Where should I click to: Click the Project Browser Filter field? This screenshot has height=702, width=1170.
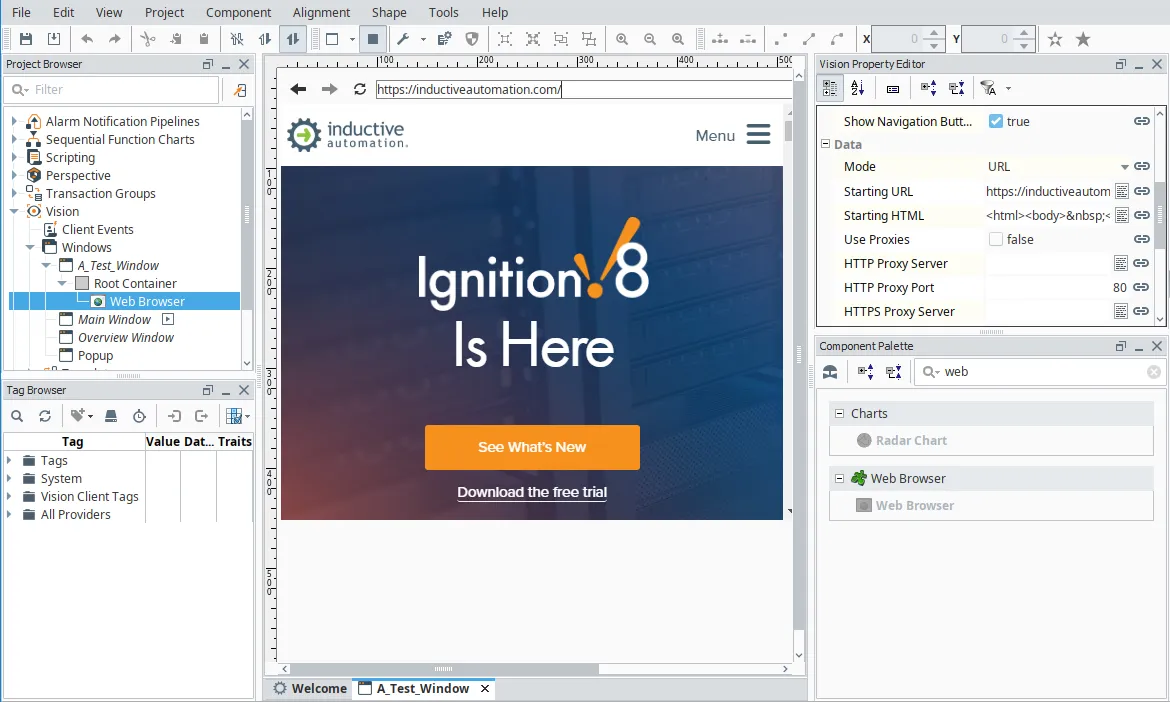click(112, 90)
